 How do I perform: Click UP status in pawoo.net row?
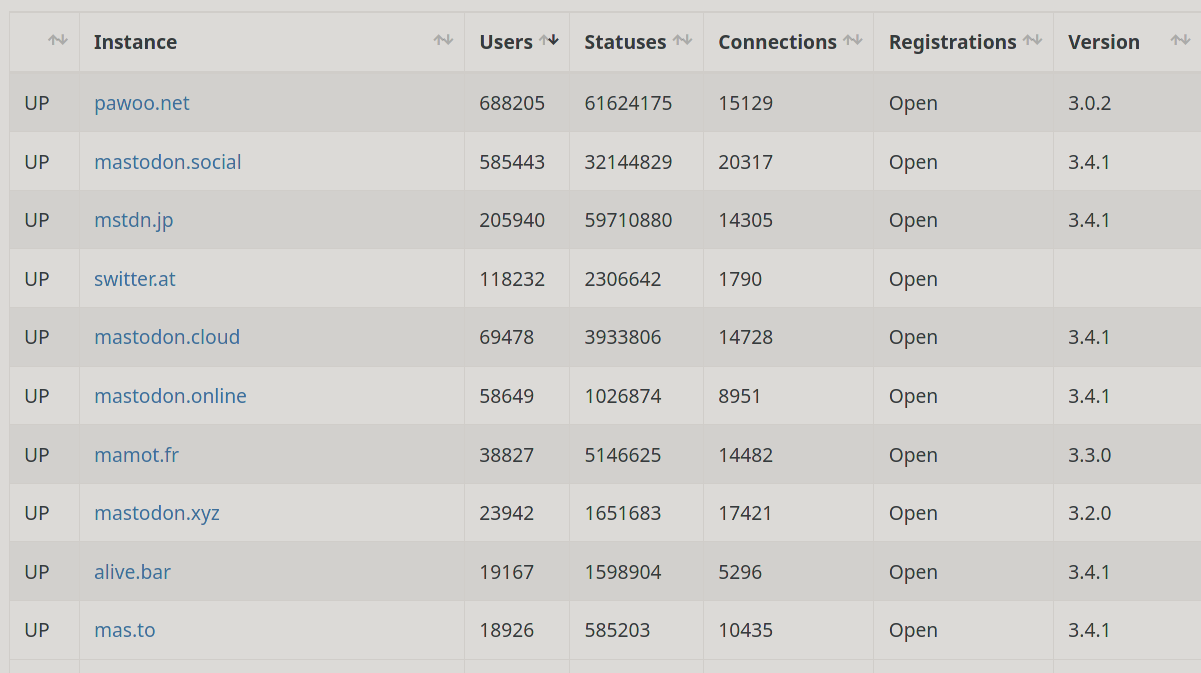pos(37,103)
